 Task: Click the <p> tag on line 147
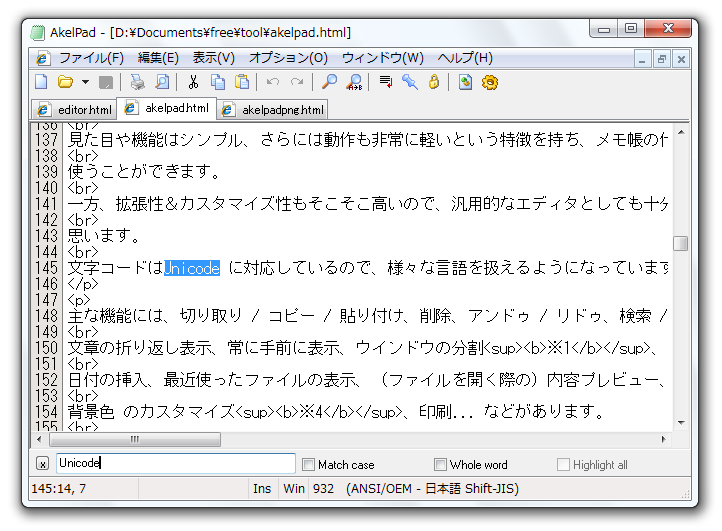tap(79, 301)
